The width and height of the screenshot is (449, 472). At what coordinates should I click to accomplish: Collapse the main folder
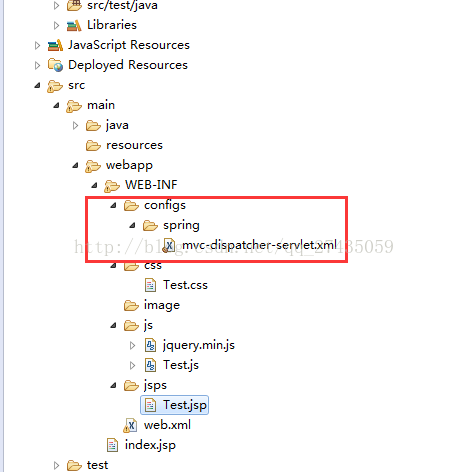(x=56, y=106)
